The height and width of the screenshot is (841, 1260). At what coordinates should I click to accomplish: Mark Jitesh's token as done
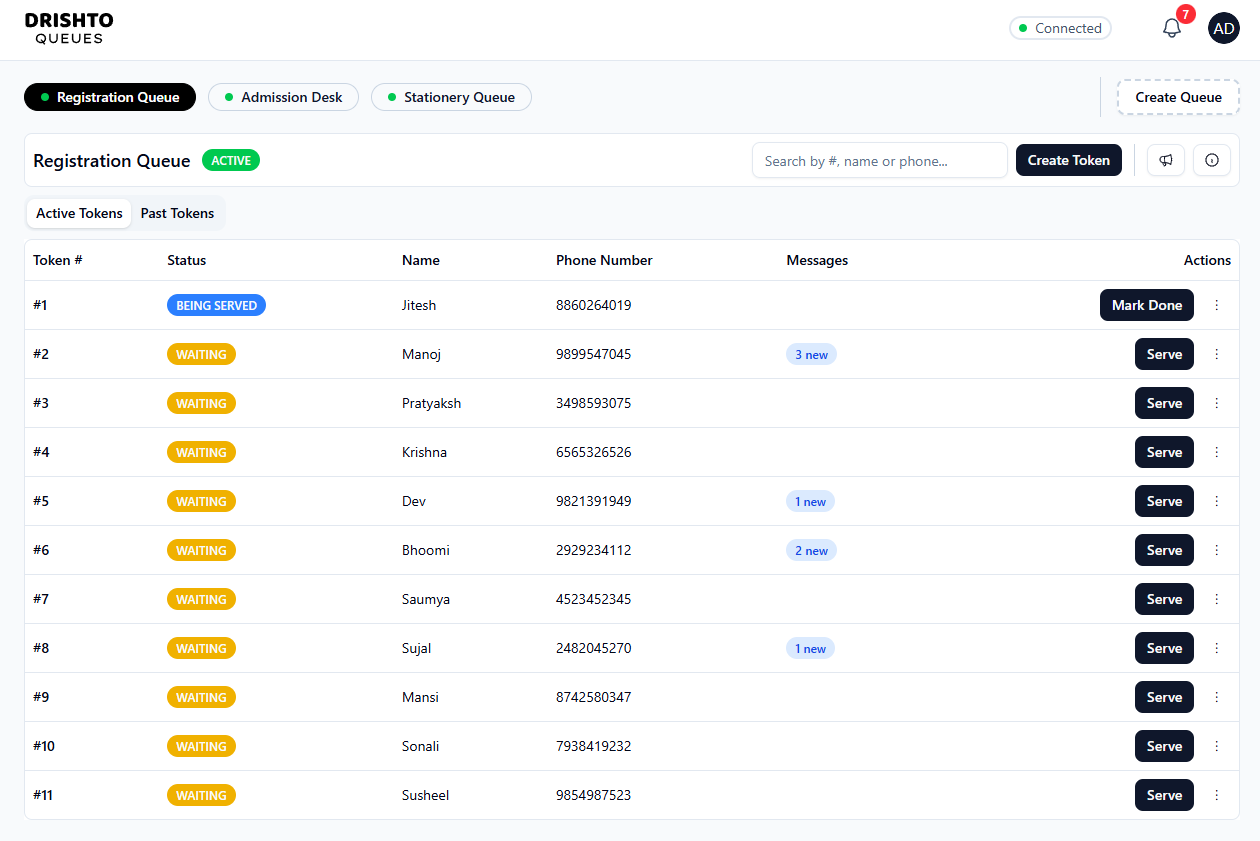pos(1146,305)
